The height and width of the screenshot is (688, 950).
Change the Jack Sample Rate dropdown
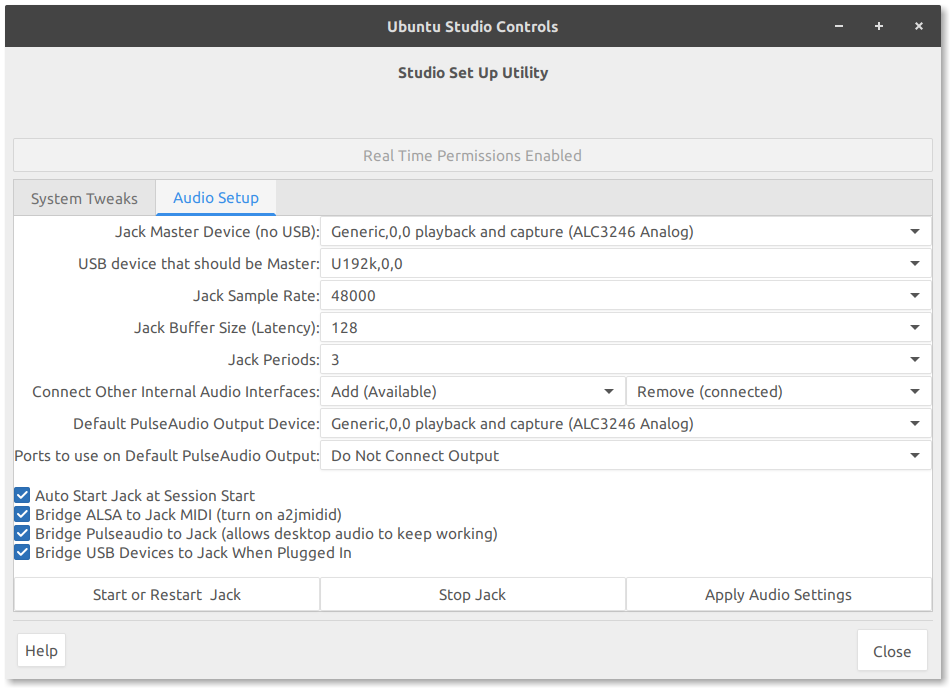(x=625, y=296)
